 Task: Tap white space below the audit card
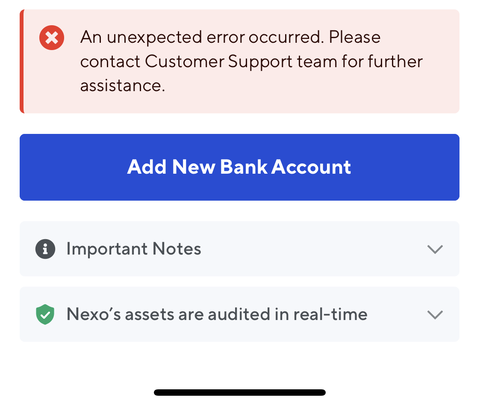(239, 363)
